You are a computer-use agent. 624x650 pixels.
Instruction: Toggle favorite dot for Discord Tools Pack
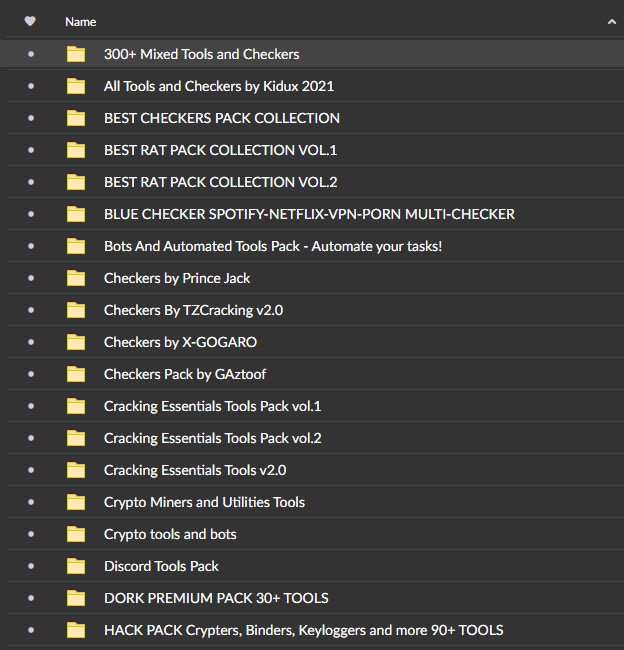click(31, 565)
